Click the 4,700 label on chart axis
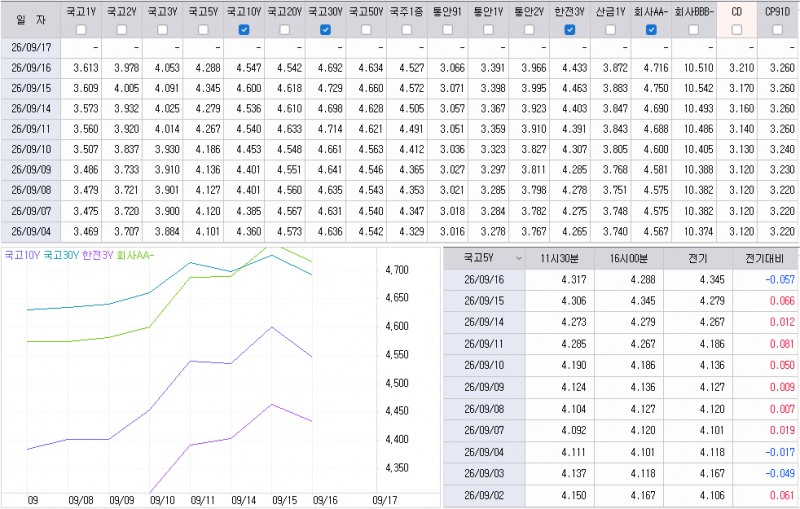 coord(396,270)
